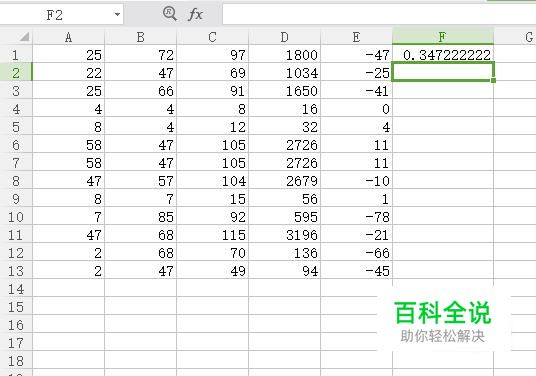Select row 17 header
The image size is (536, 376).
pos(16,343)
